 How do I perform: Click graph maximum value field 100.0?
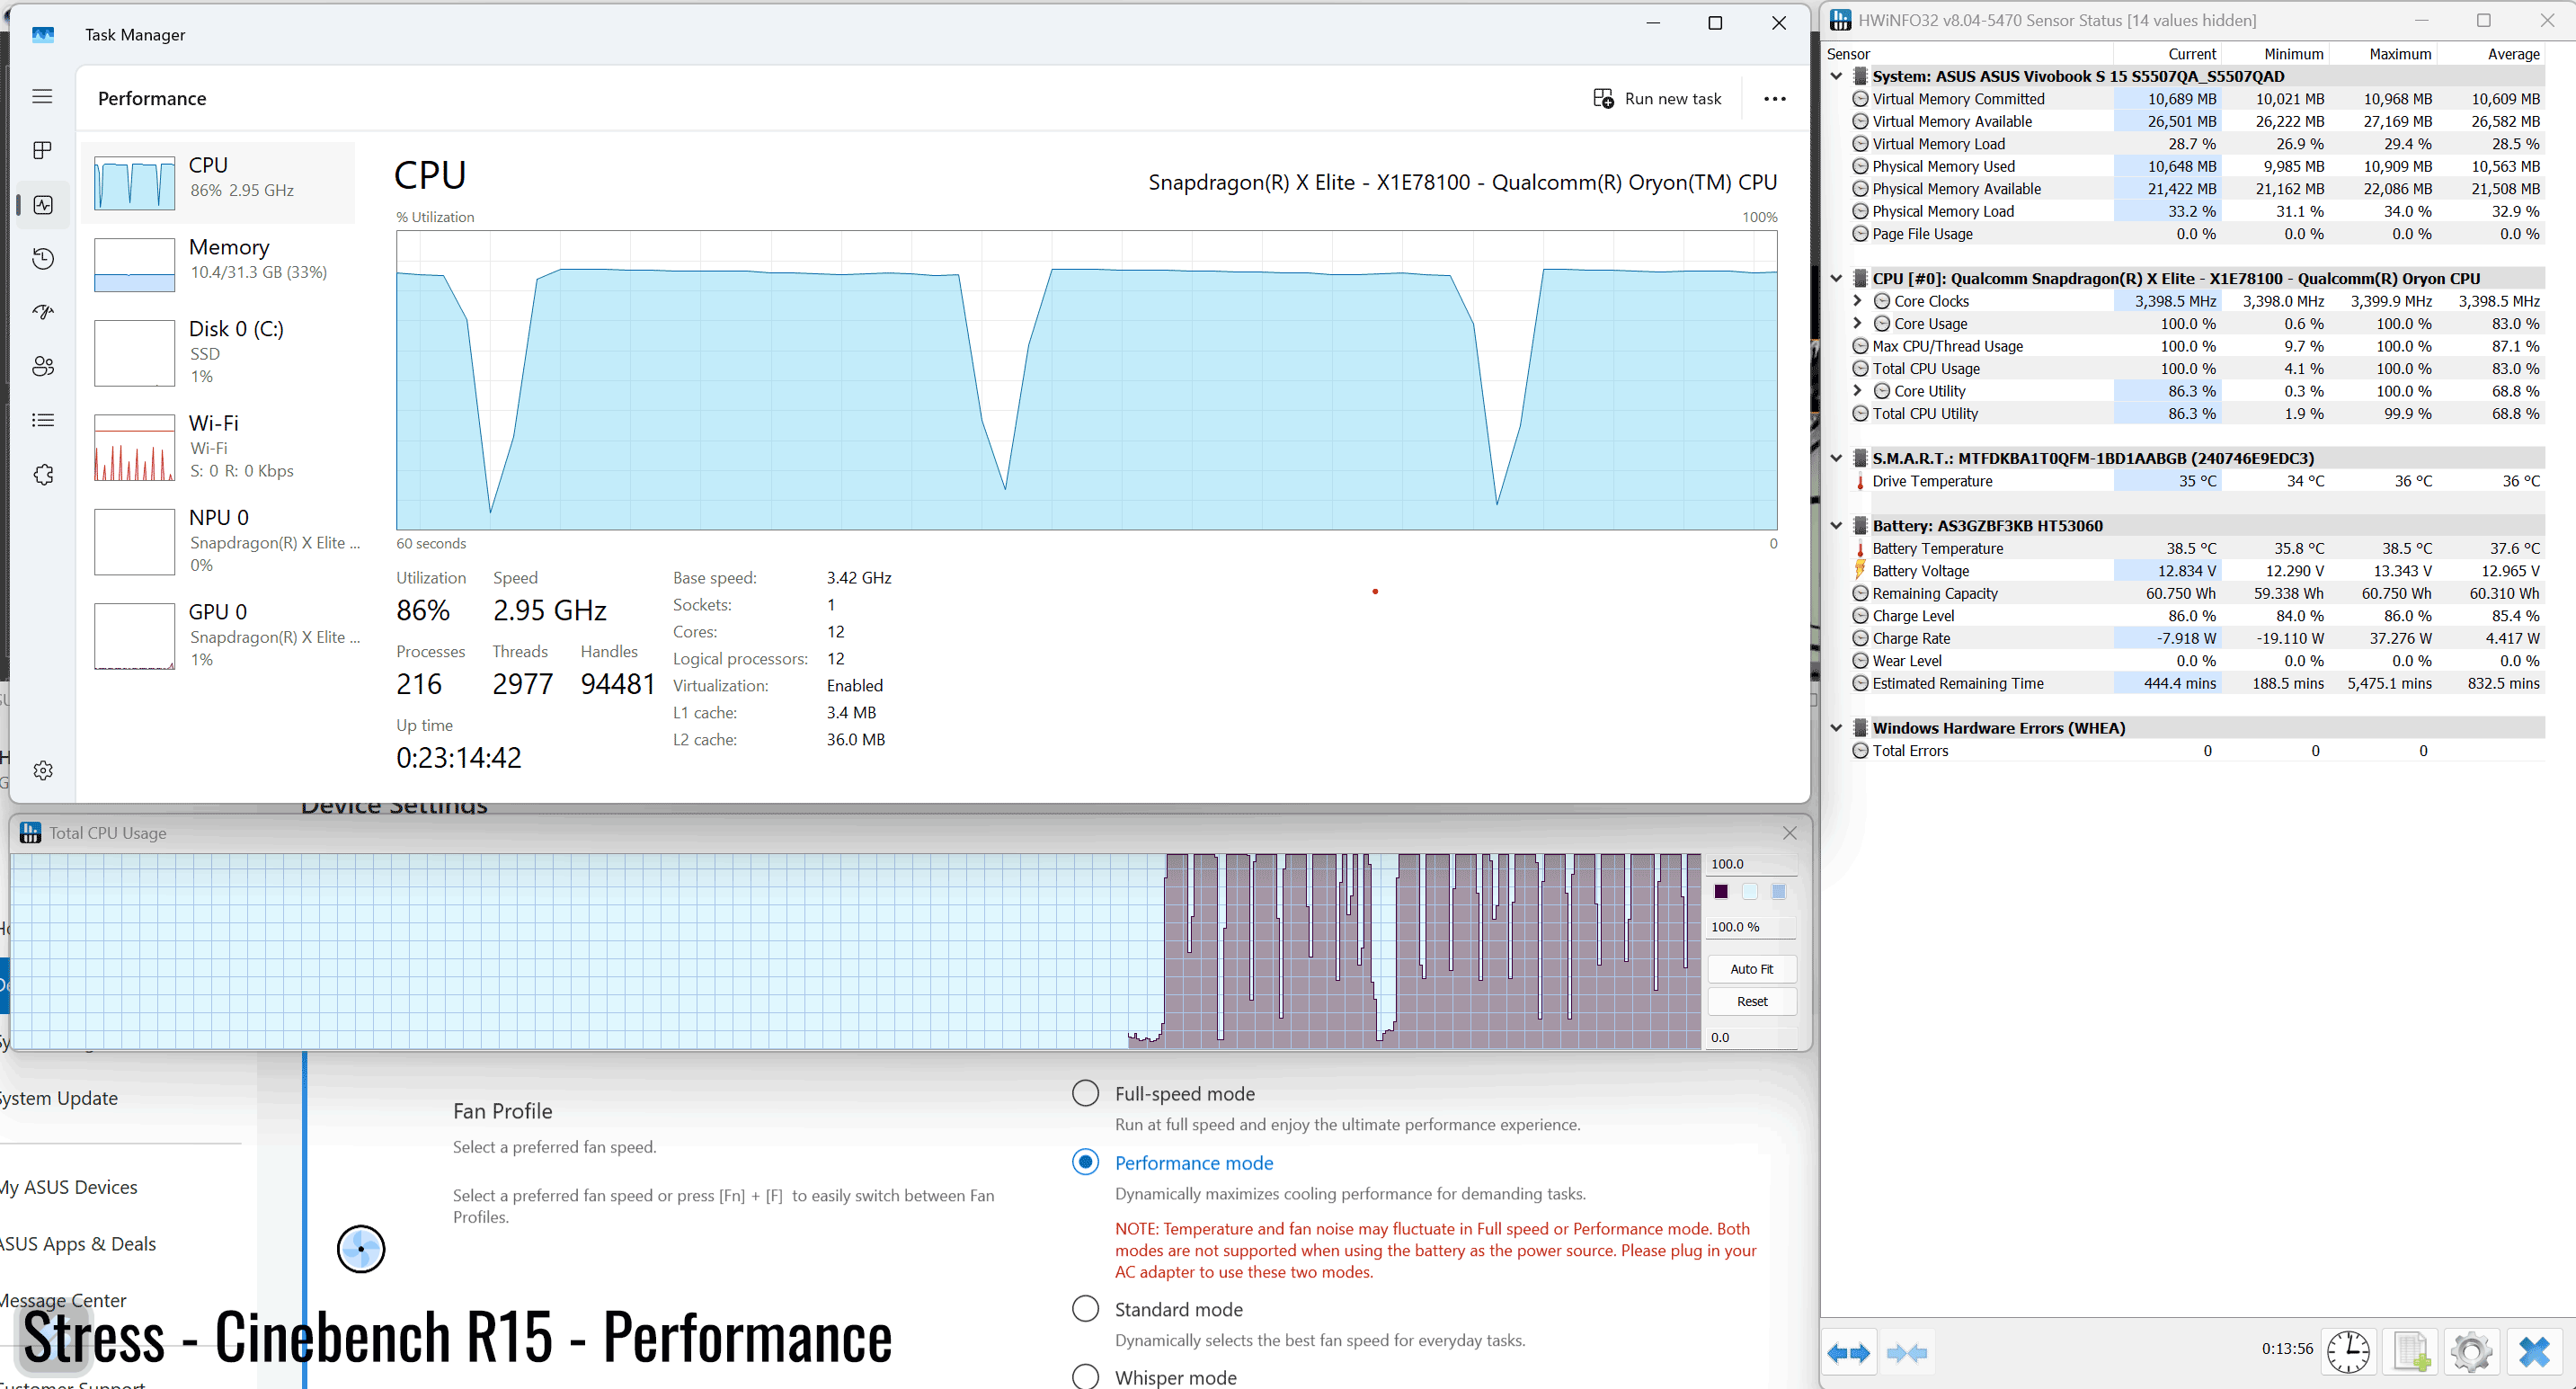[x=1751, y=864]
